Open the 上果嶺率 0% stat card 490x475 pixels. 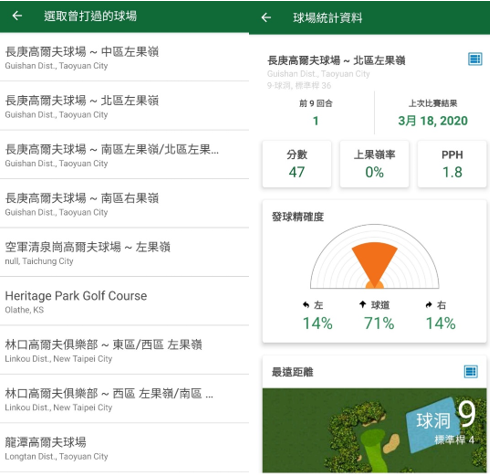[x=374, y=164]
